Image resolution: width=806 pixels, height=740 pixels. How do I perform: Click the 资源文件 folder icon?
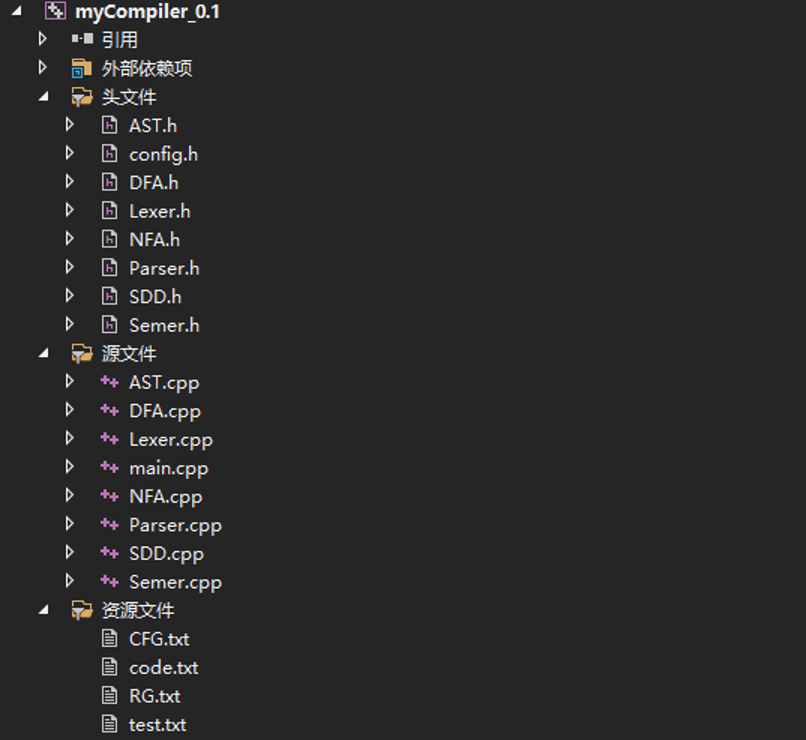click(x=82, y=610)
